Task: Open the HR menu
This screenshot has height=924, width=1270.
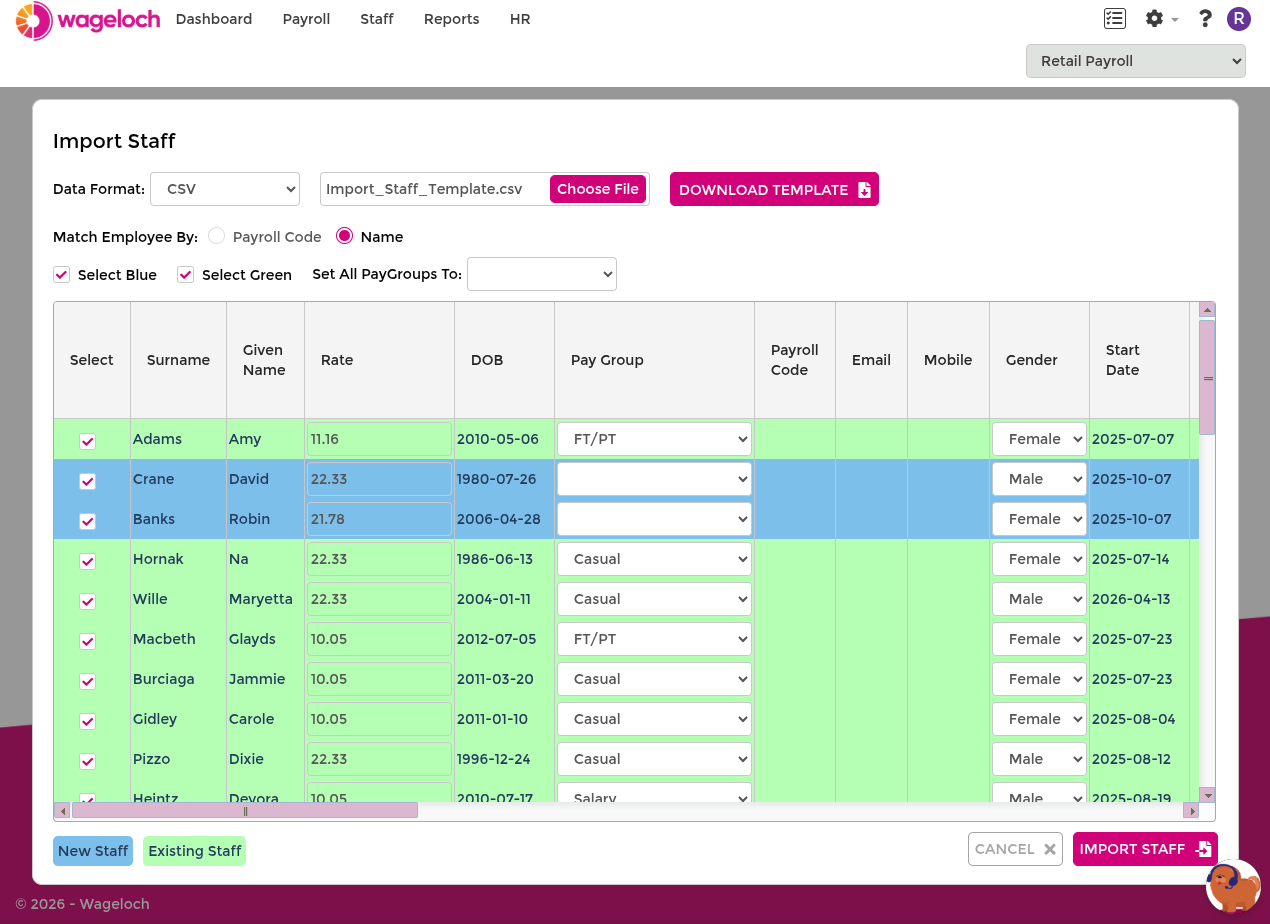Action: pos(520,19)
